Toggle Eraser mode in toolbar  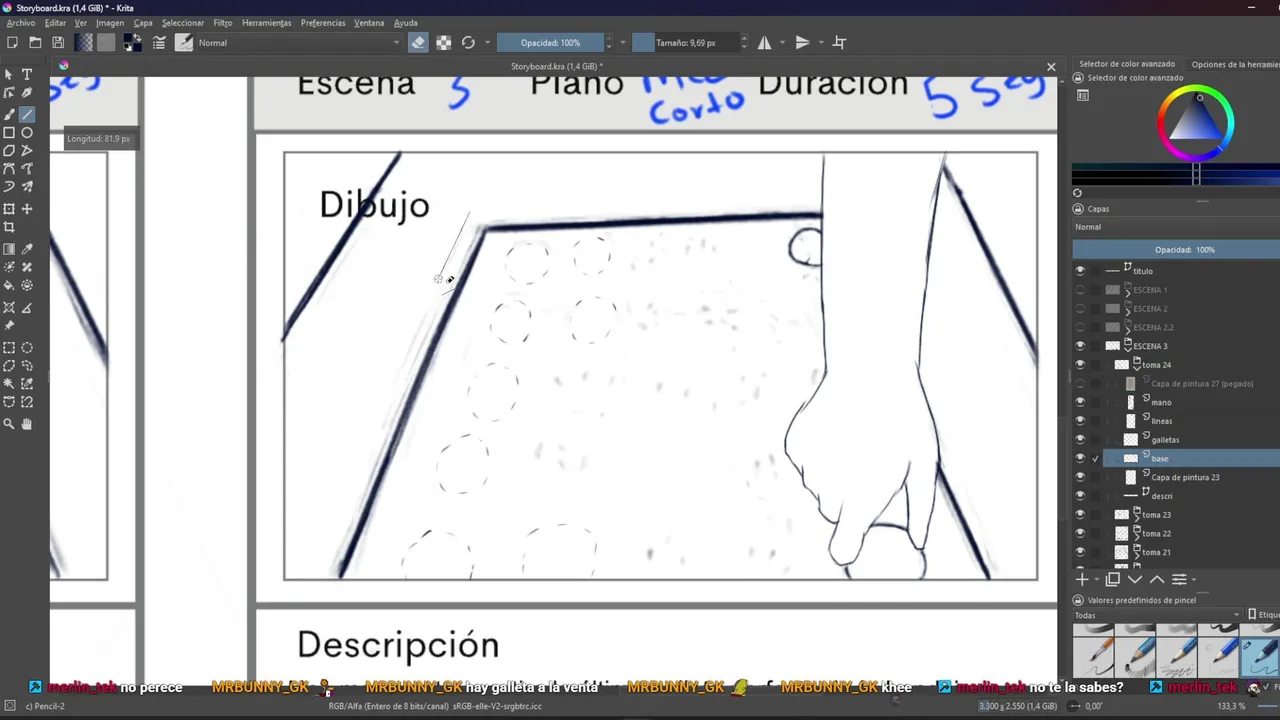[418, 42]
